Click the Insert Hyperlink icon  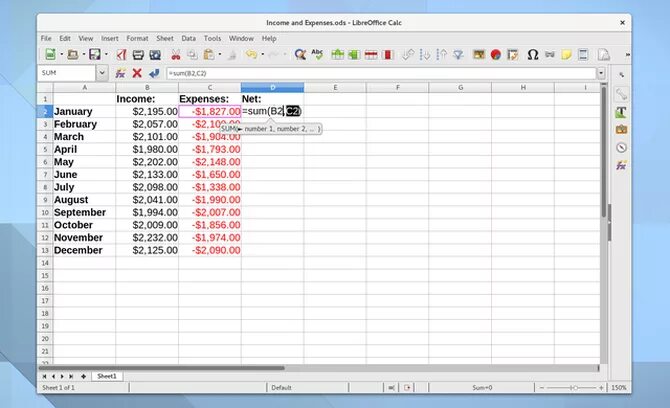tap(550, 54)
